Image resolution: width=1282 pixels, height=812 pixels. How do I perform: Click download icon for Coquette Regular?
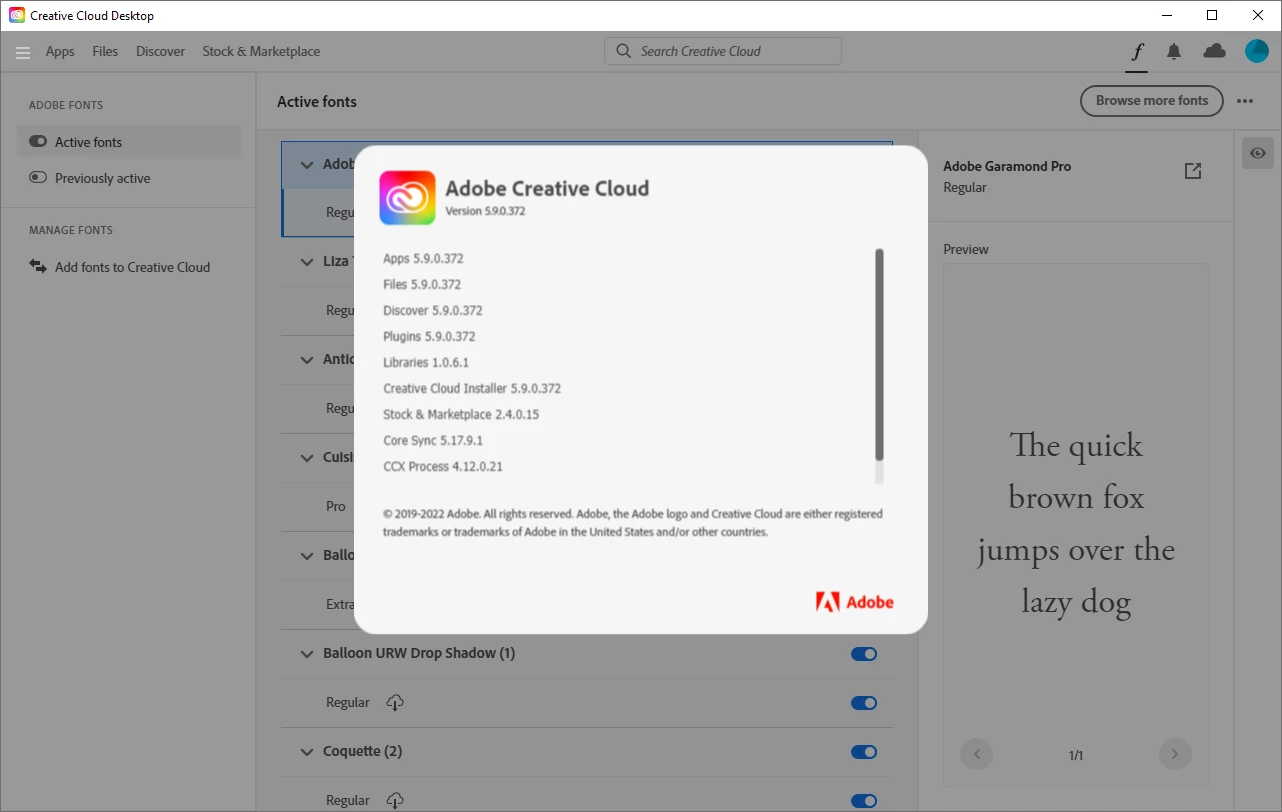coord(395,800)
